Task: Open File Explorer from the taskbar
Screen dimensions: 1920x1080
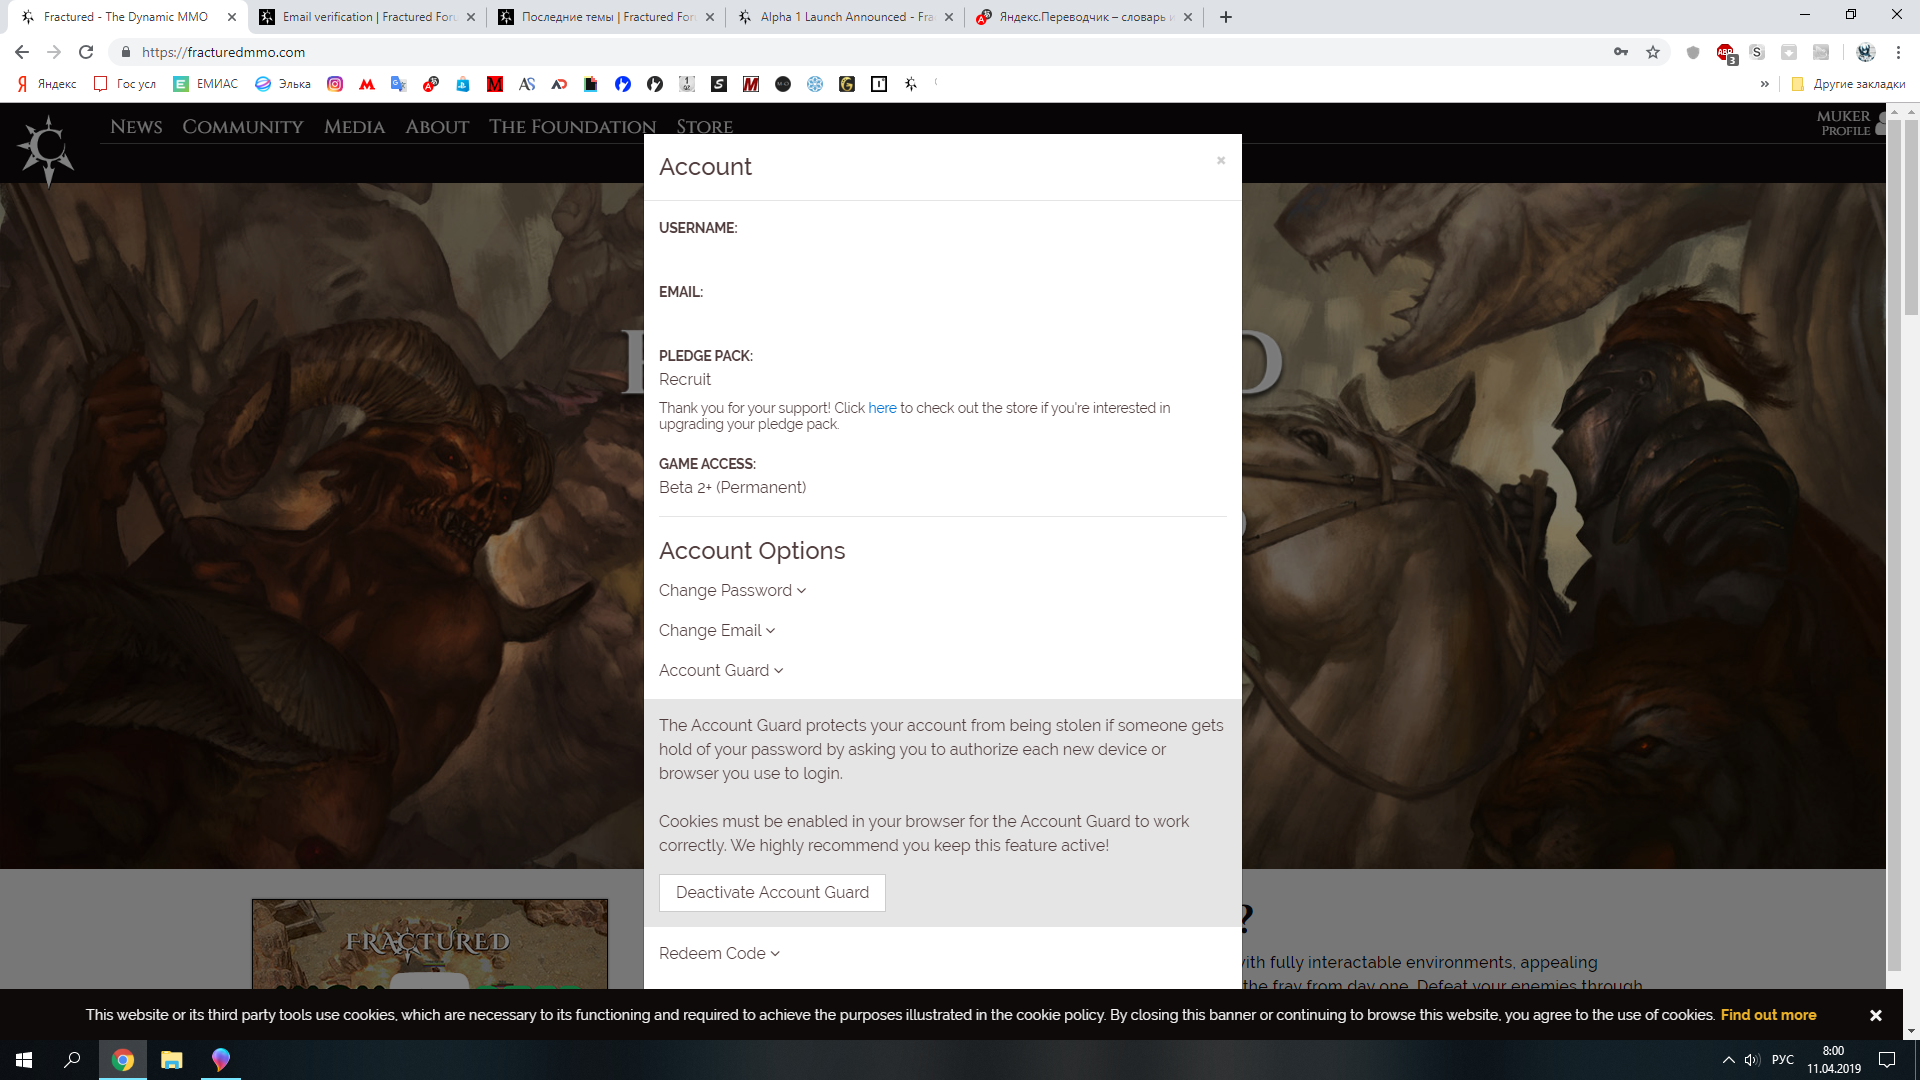Action: 172,1060
